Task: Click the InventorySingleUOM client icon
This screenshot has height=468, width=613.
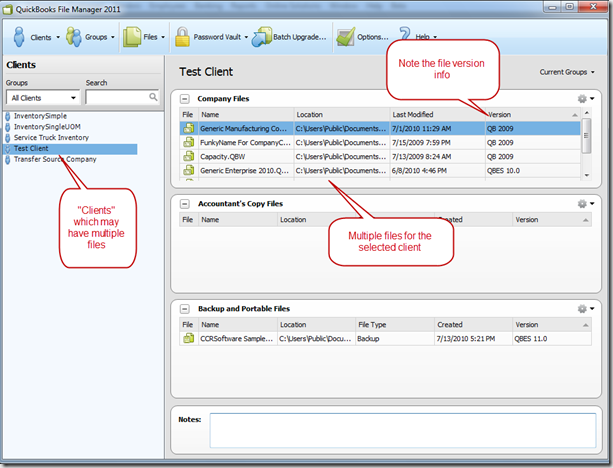Action: pos(7,127)
